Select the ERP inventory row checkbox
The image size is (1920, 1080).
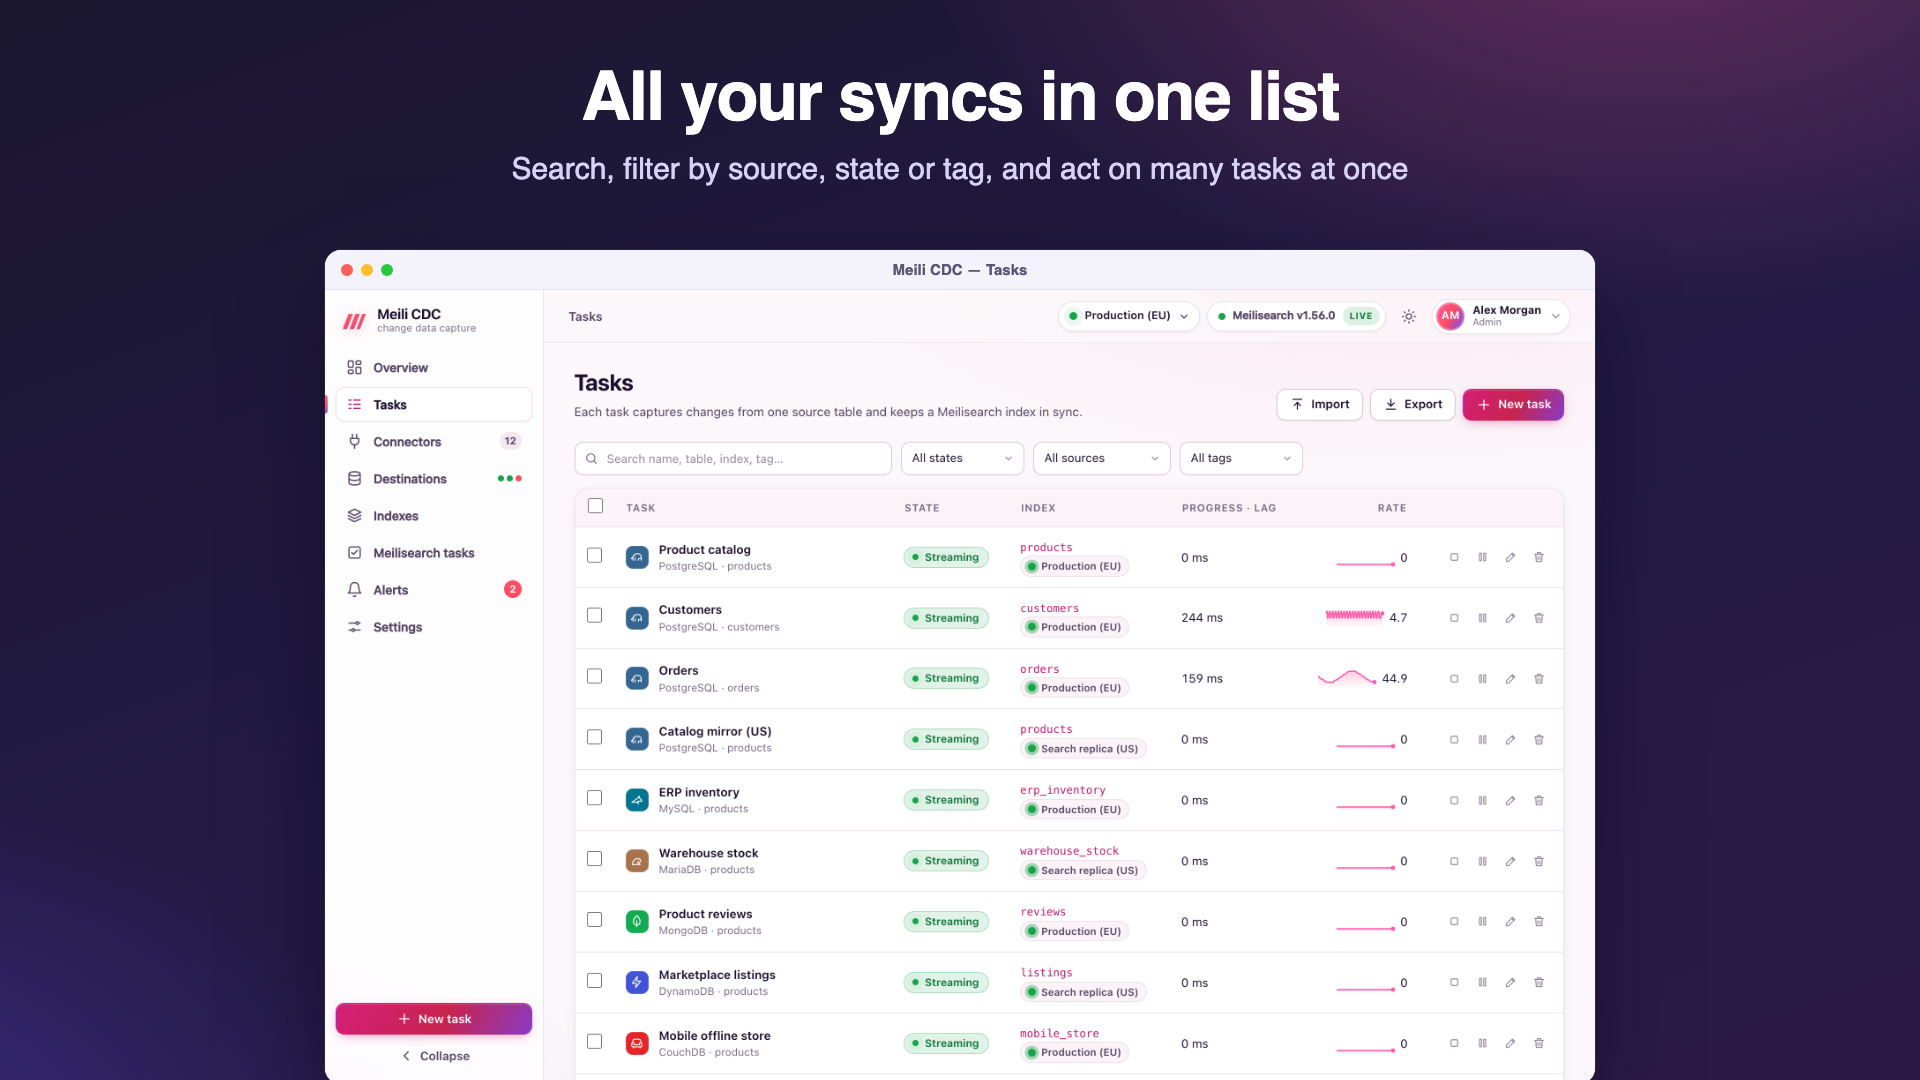[595, 798]
